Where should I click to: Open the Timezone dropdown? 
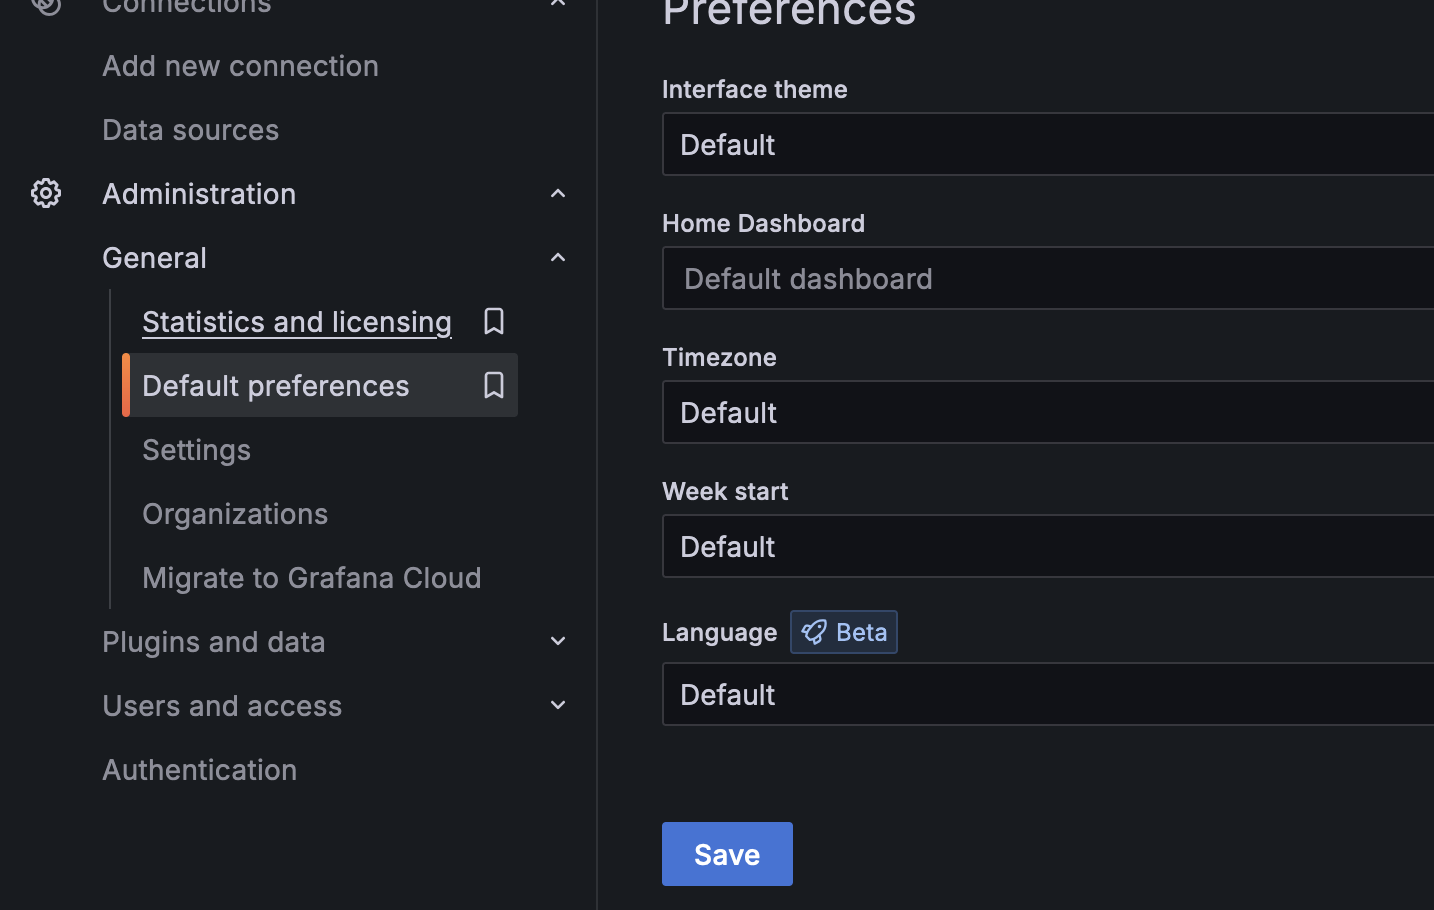point(1046,412)
